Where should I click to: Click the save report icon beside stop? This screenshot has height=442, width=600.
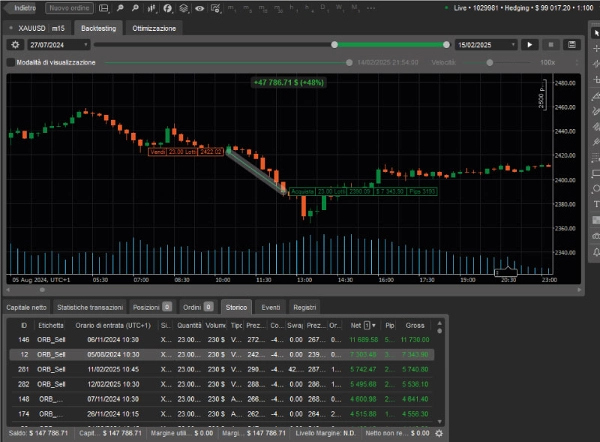point(572,45)
